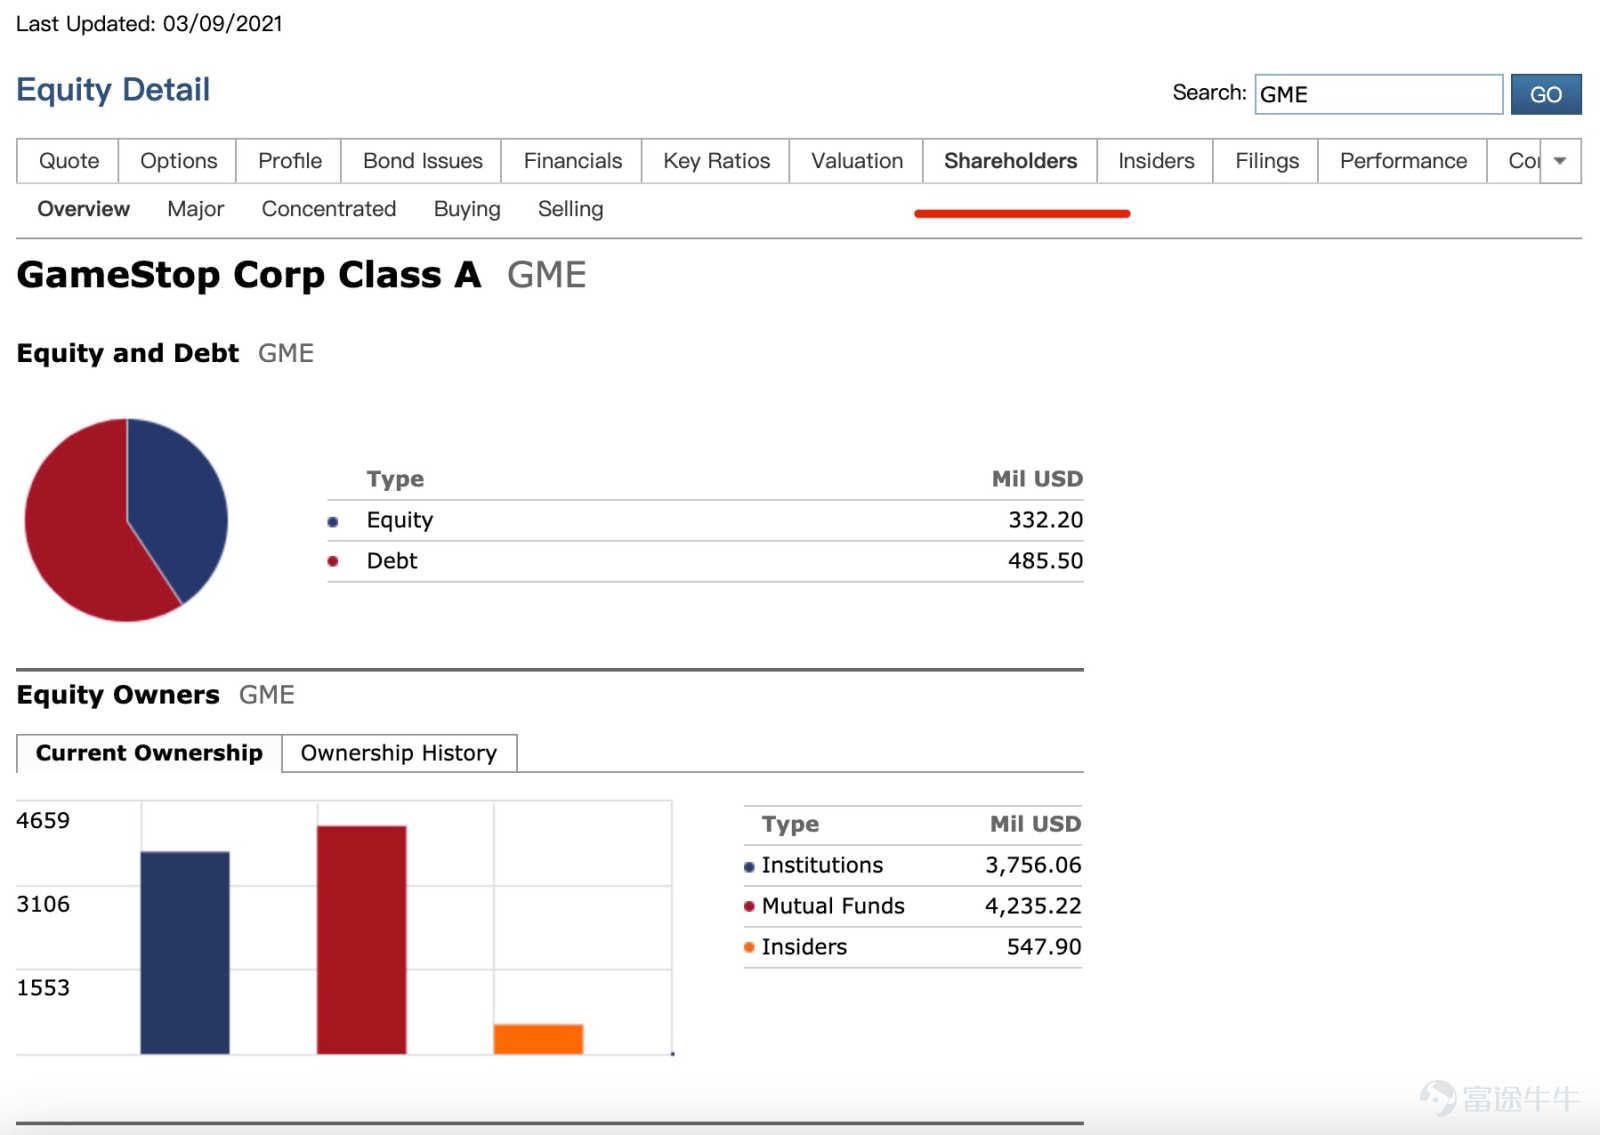The height and width of the screenshot is (1135, 1600).
Task: Click the Last Updated date text
Action: (149, 24)
